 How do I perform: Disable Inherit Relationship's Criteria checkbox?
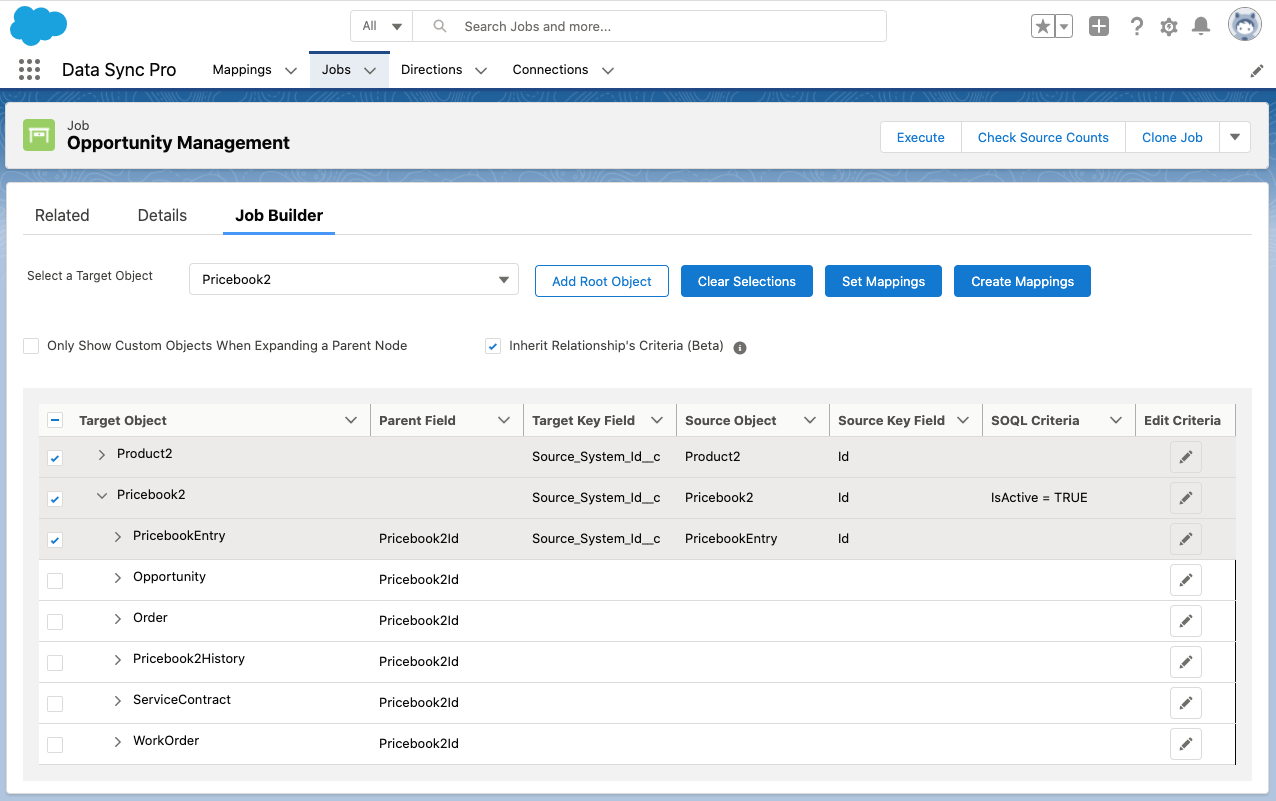(493, 346)
